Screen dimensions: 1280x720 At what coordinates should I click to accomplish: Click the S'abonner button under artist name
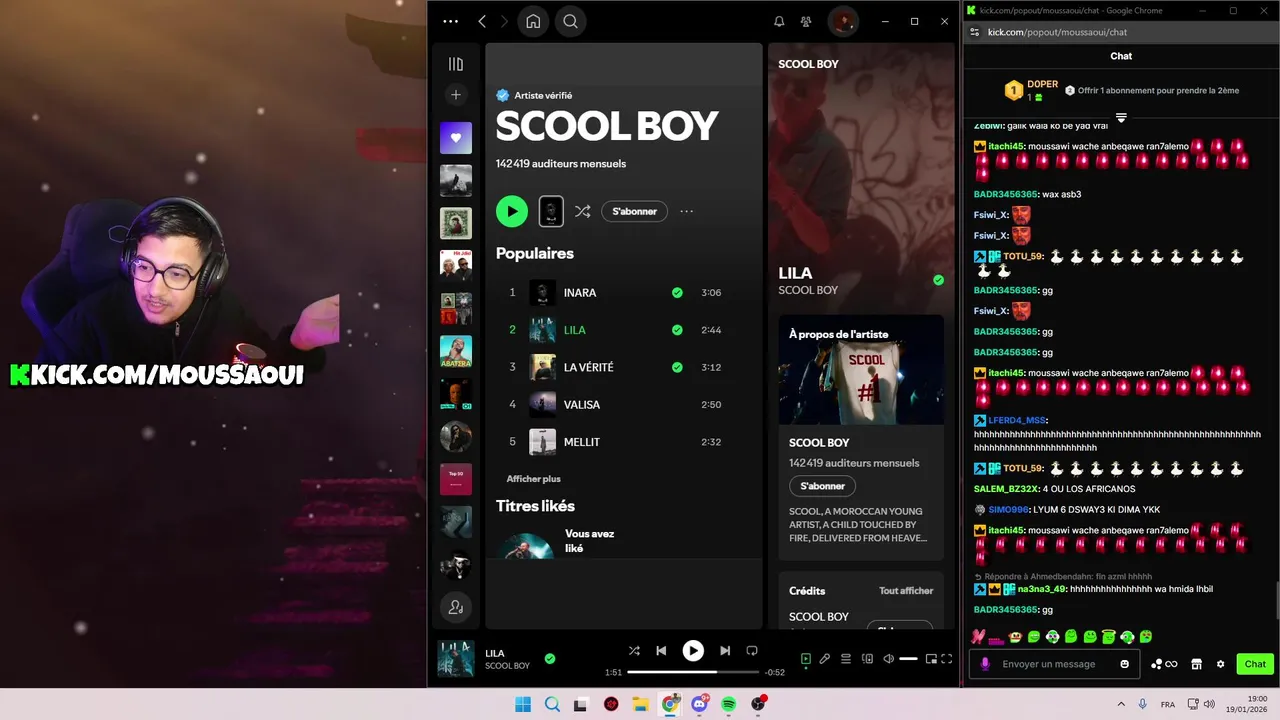pyautogui.click(x=635, y=211)
